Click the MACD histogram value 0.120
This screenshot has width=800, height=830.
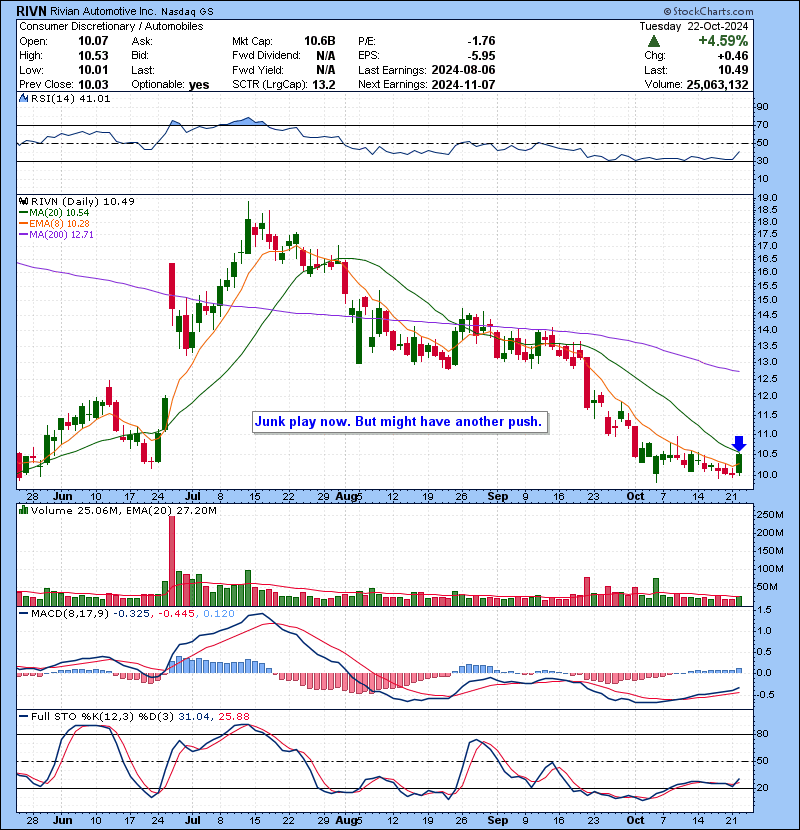pos(219,614)
